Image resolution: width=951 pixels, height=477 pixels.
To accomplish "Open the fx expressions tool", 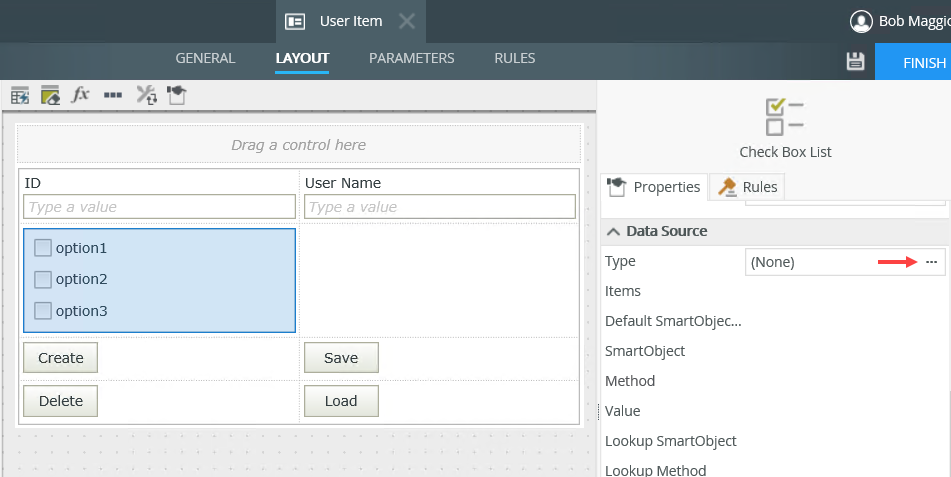I will pos(81,95).
